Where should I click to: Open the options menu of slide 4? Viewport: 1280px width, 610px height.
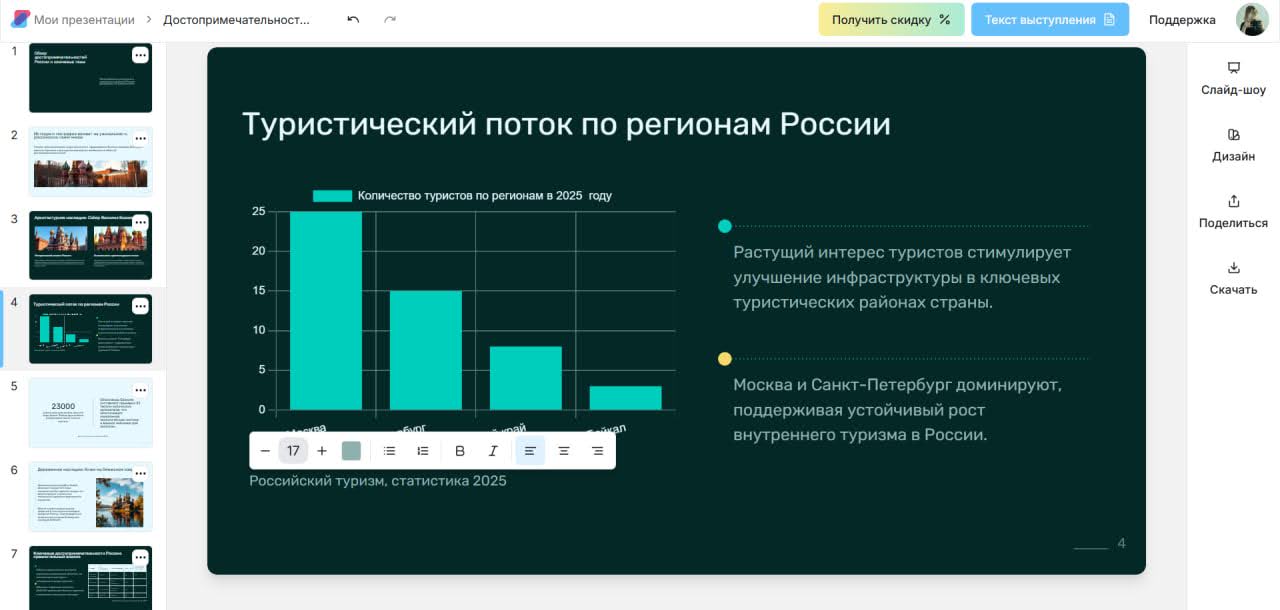140,306
